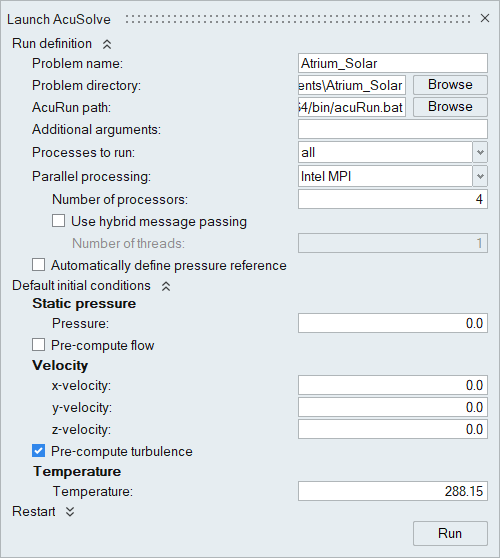Enable the Pre-compute flow checkbox

(x=38, y=344)
